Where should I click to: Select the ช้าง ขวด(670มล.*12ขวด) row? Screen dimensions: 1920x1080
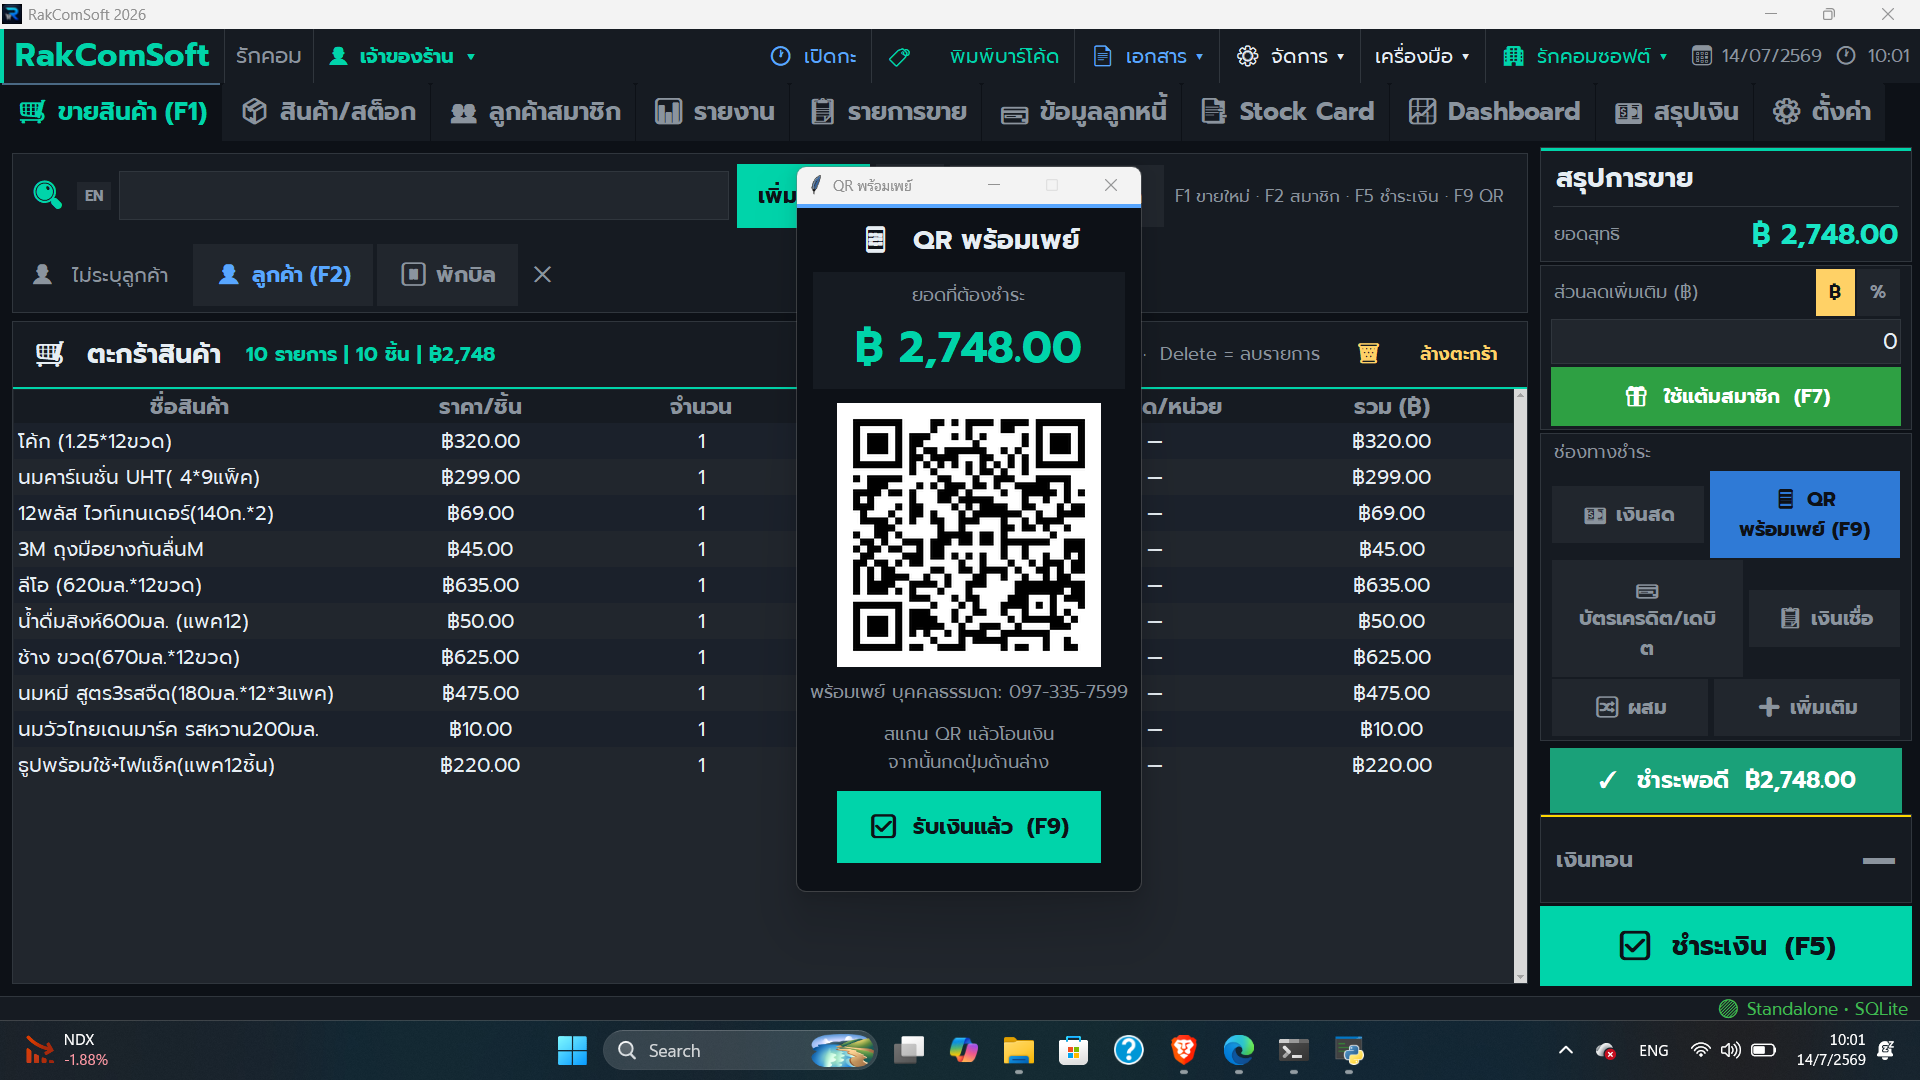point(762,657)
